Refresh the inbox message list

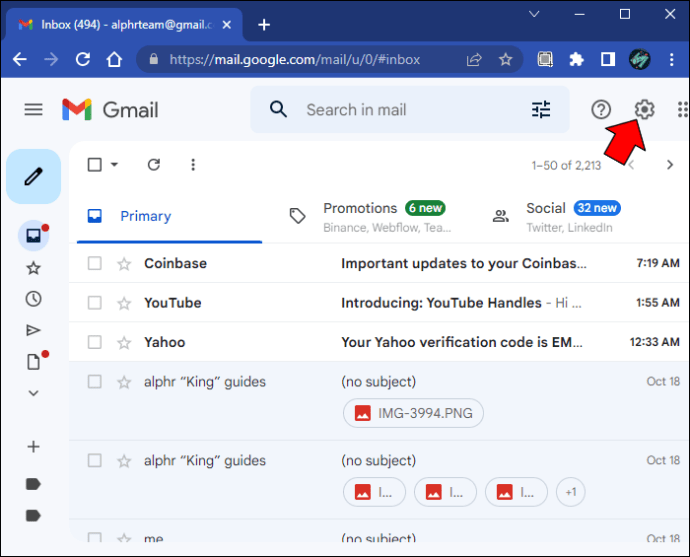(154, 165)
